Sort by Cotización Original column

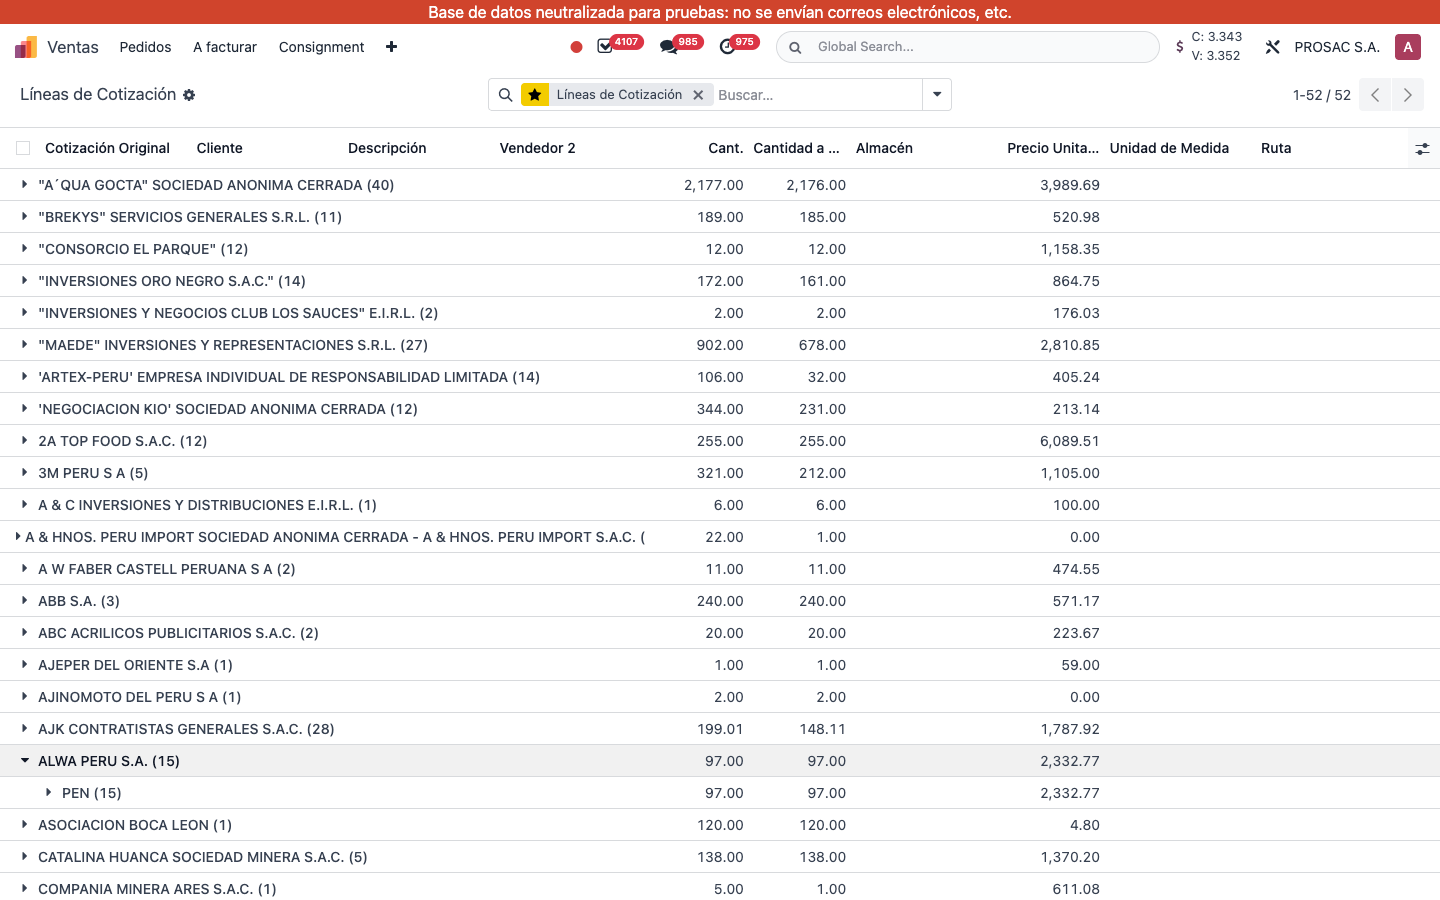click(x=107, y=148)
